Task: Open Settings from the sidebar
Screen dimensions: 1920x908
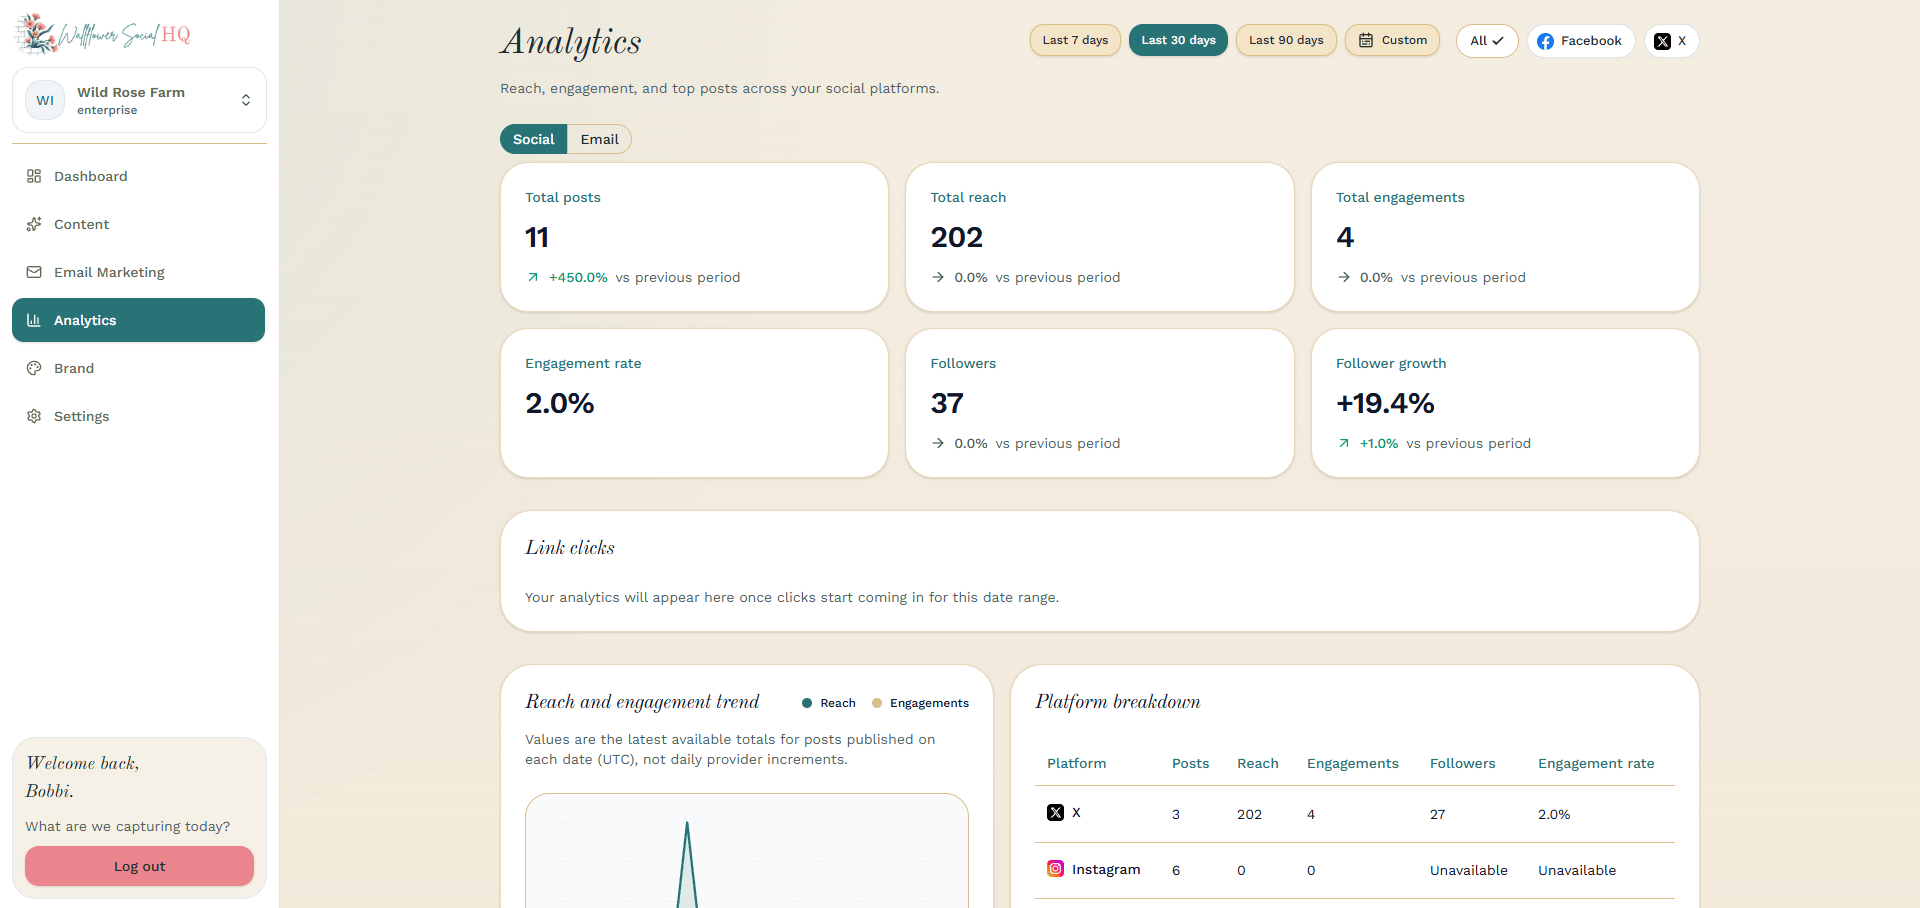Action: click(138, 416)
